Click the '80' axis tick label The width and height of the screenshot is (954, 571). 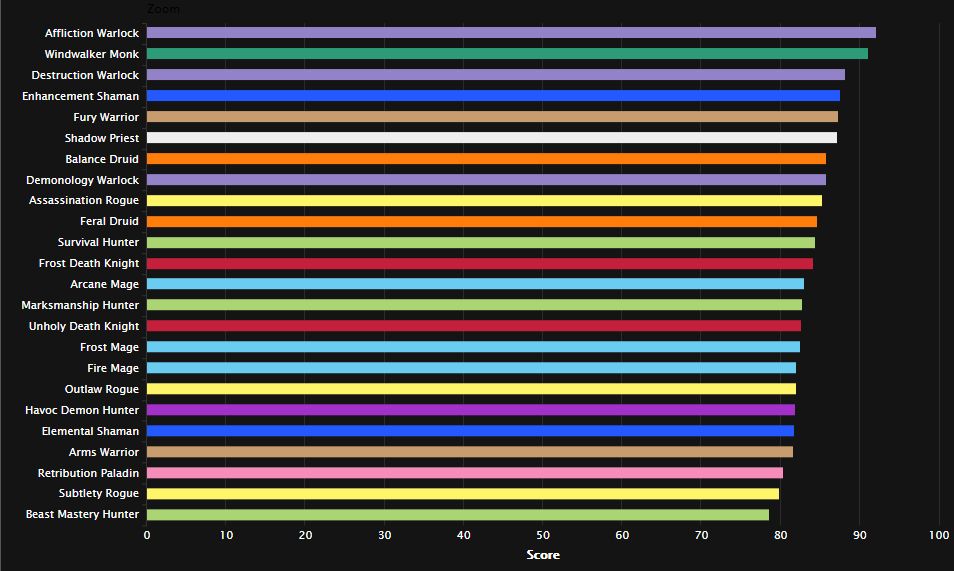(x=780, y=535)
